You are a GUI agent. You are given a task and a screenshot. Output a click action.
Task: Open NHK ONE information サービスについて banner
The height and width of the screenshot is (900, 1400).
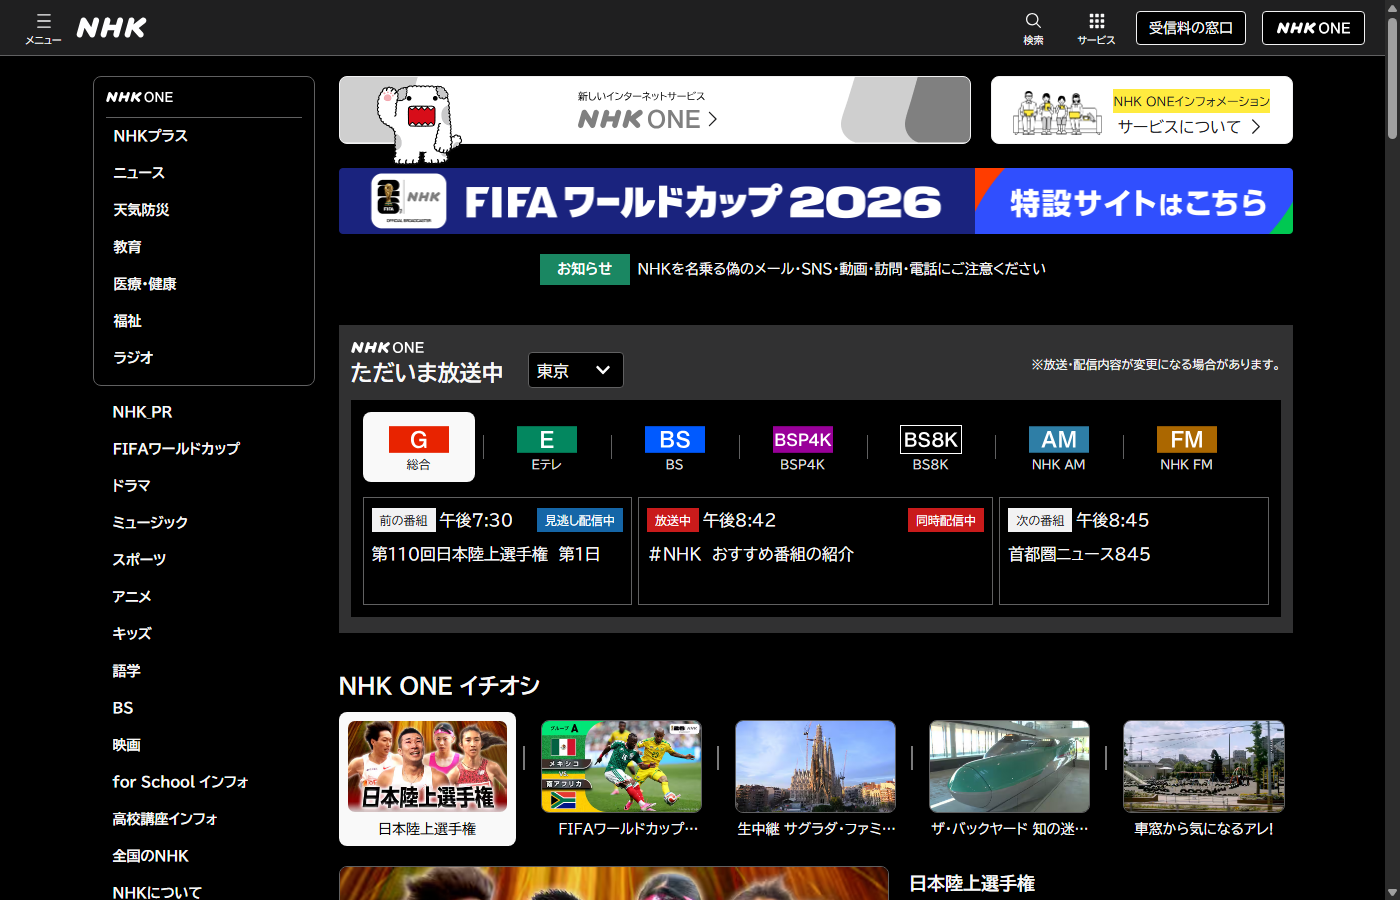pyautogui.click(x=1142, y=110)
